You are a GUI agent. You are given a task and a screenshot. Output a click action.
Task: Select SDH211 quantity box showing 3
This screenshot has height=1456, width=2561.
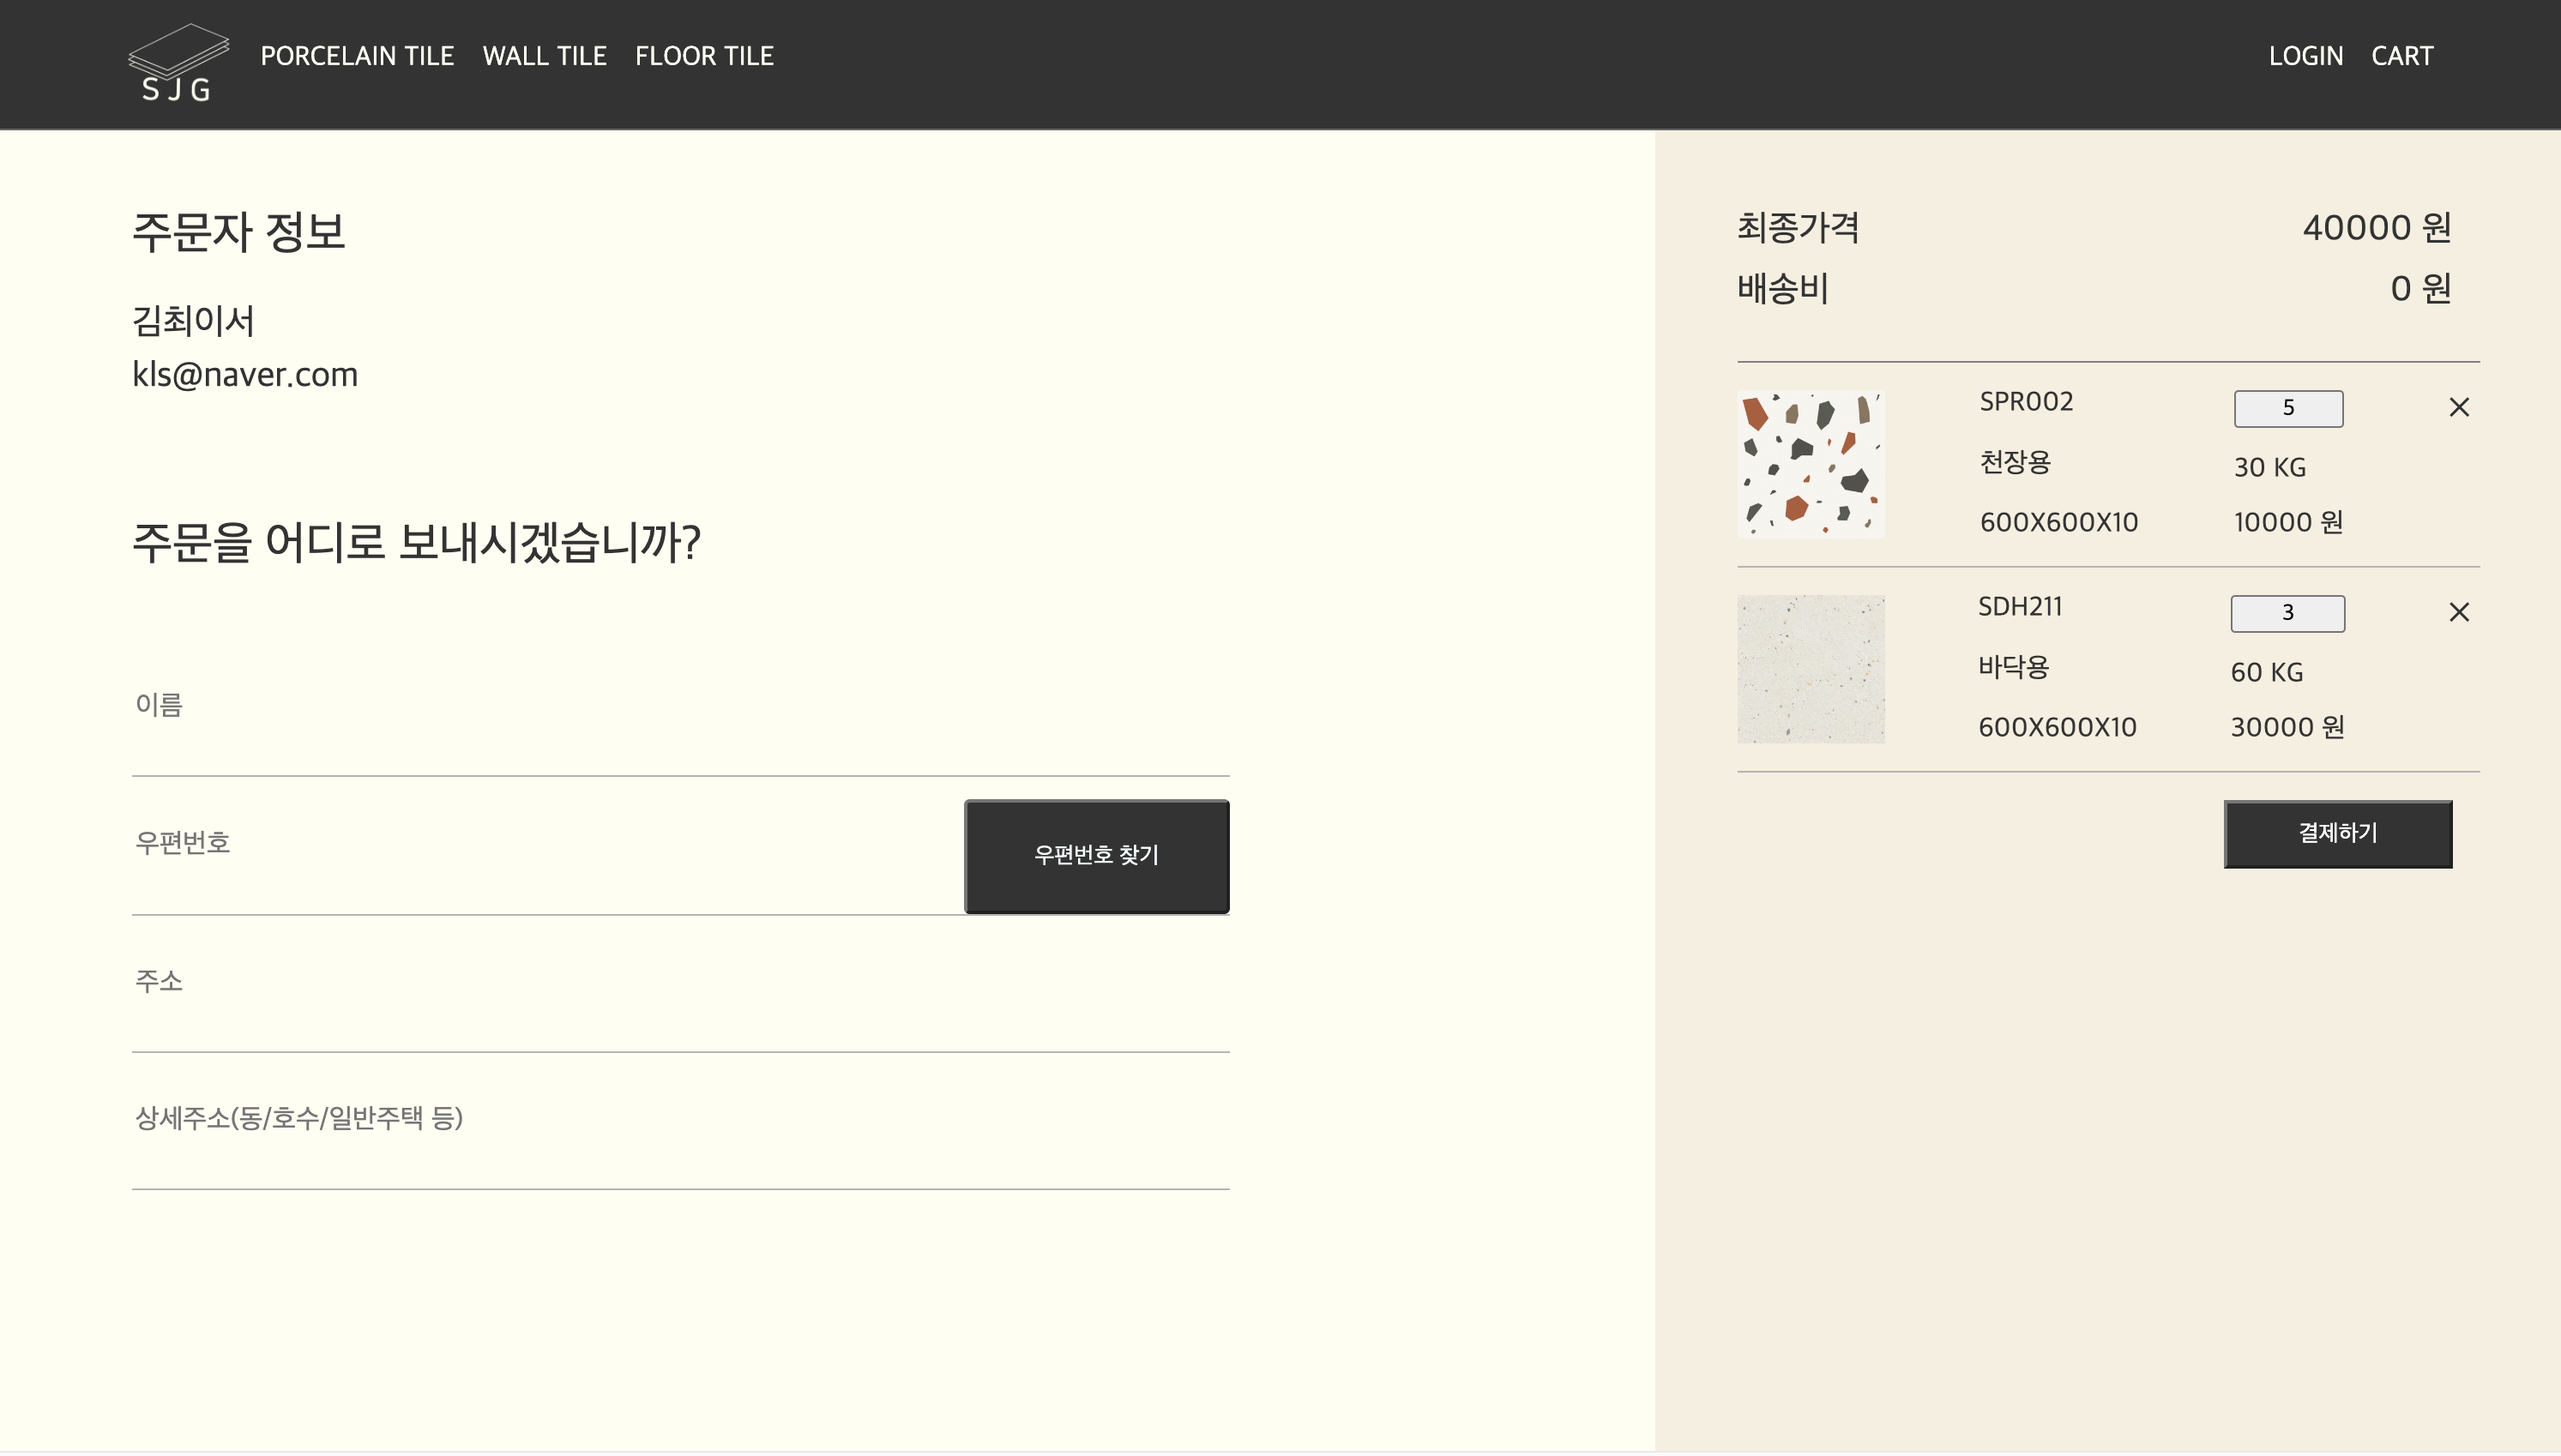click(2287, 613)
